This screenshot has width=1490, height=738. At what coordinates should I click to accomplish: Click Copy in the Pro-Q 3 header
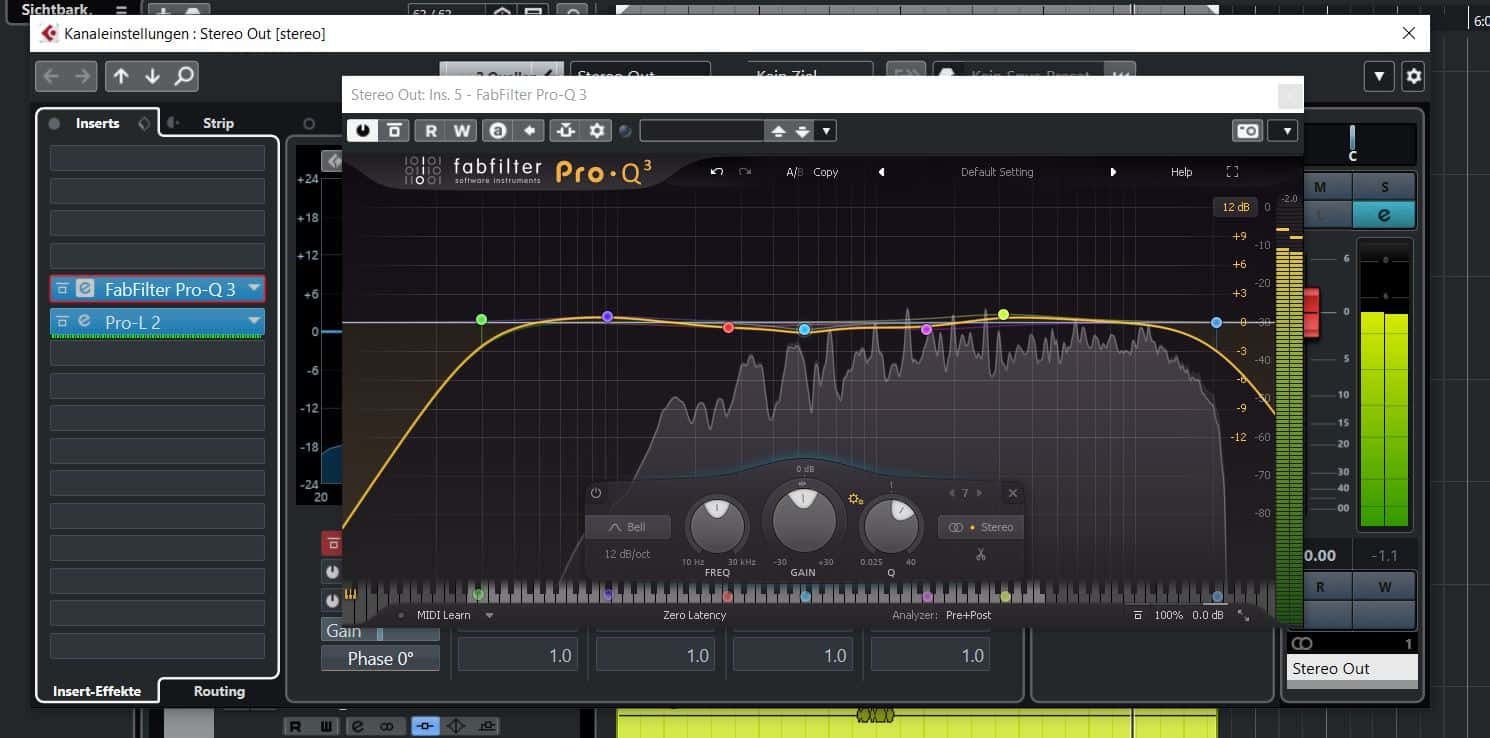(826, 172)
